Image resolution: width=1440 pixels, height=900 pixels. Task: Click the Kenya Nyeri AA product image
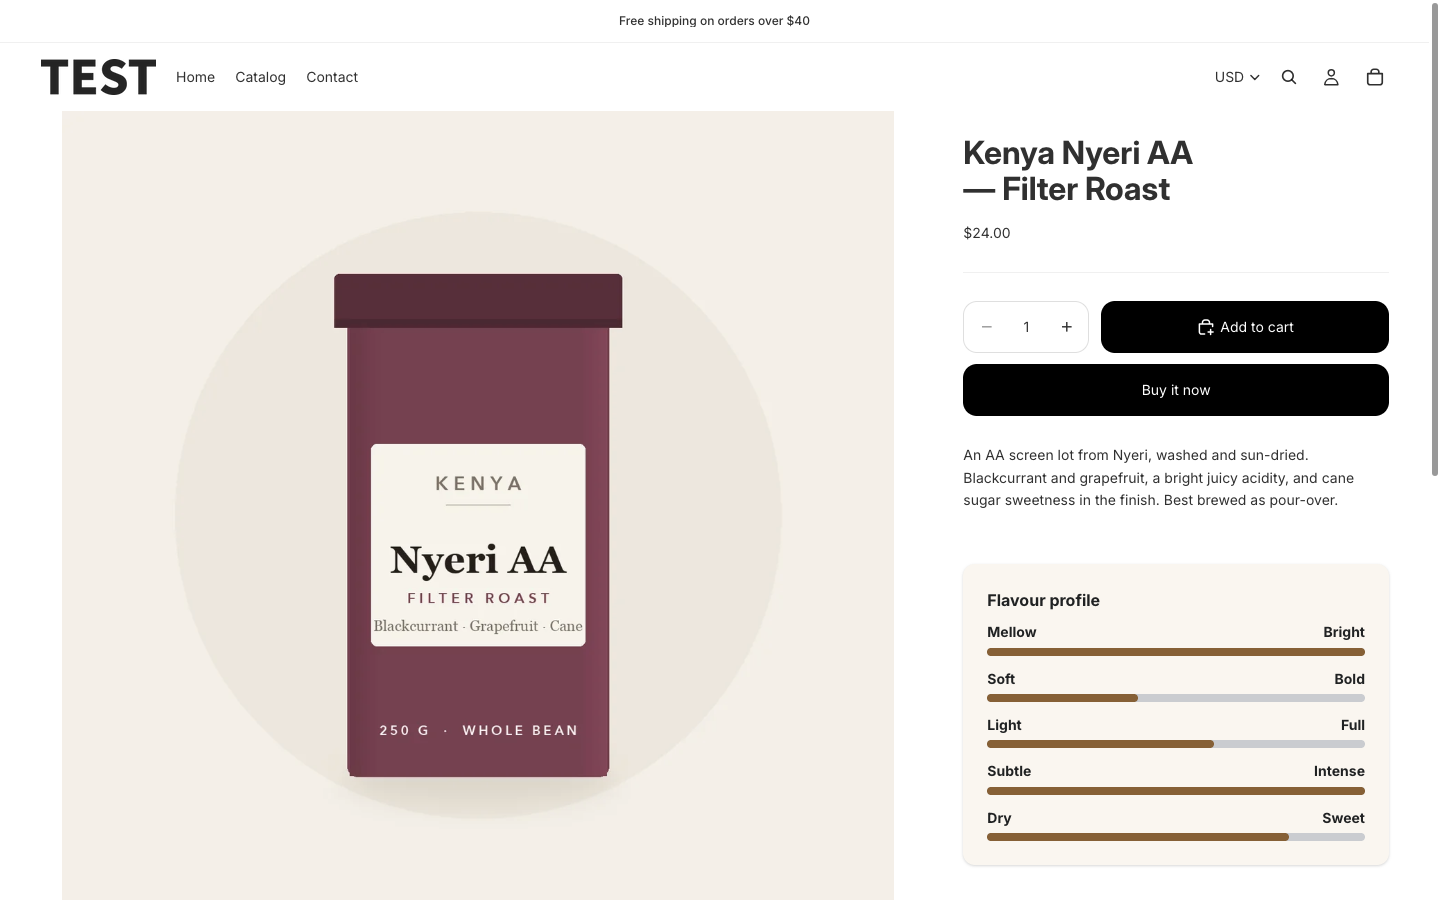pos(478,505)
